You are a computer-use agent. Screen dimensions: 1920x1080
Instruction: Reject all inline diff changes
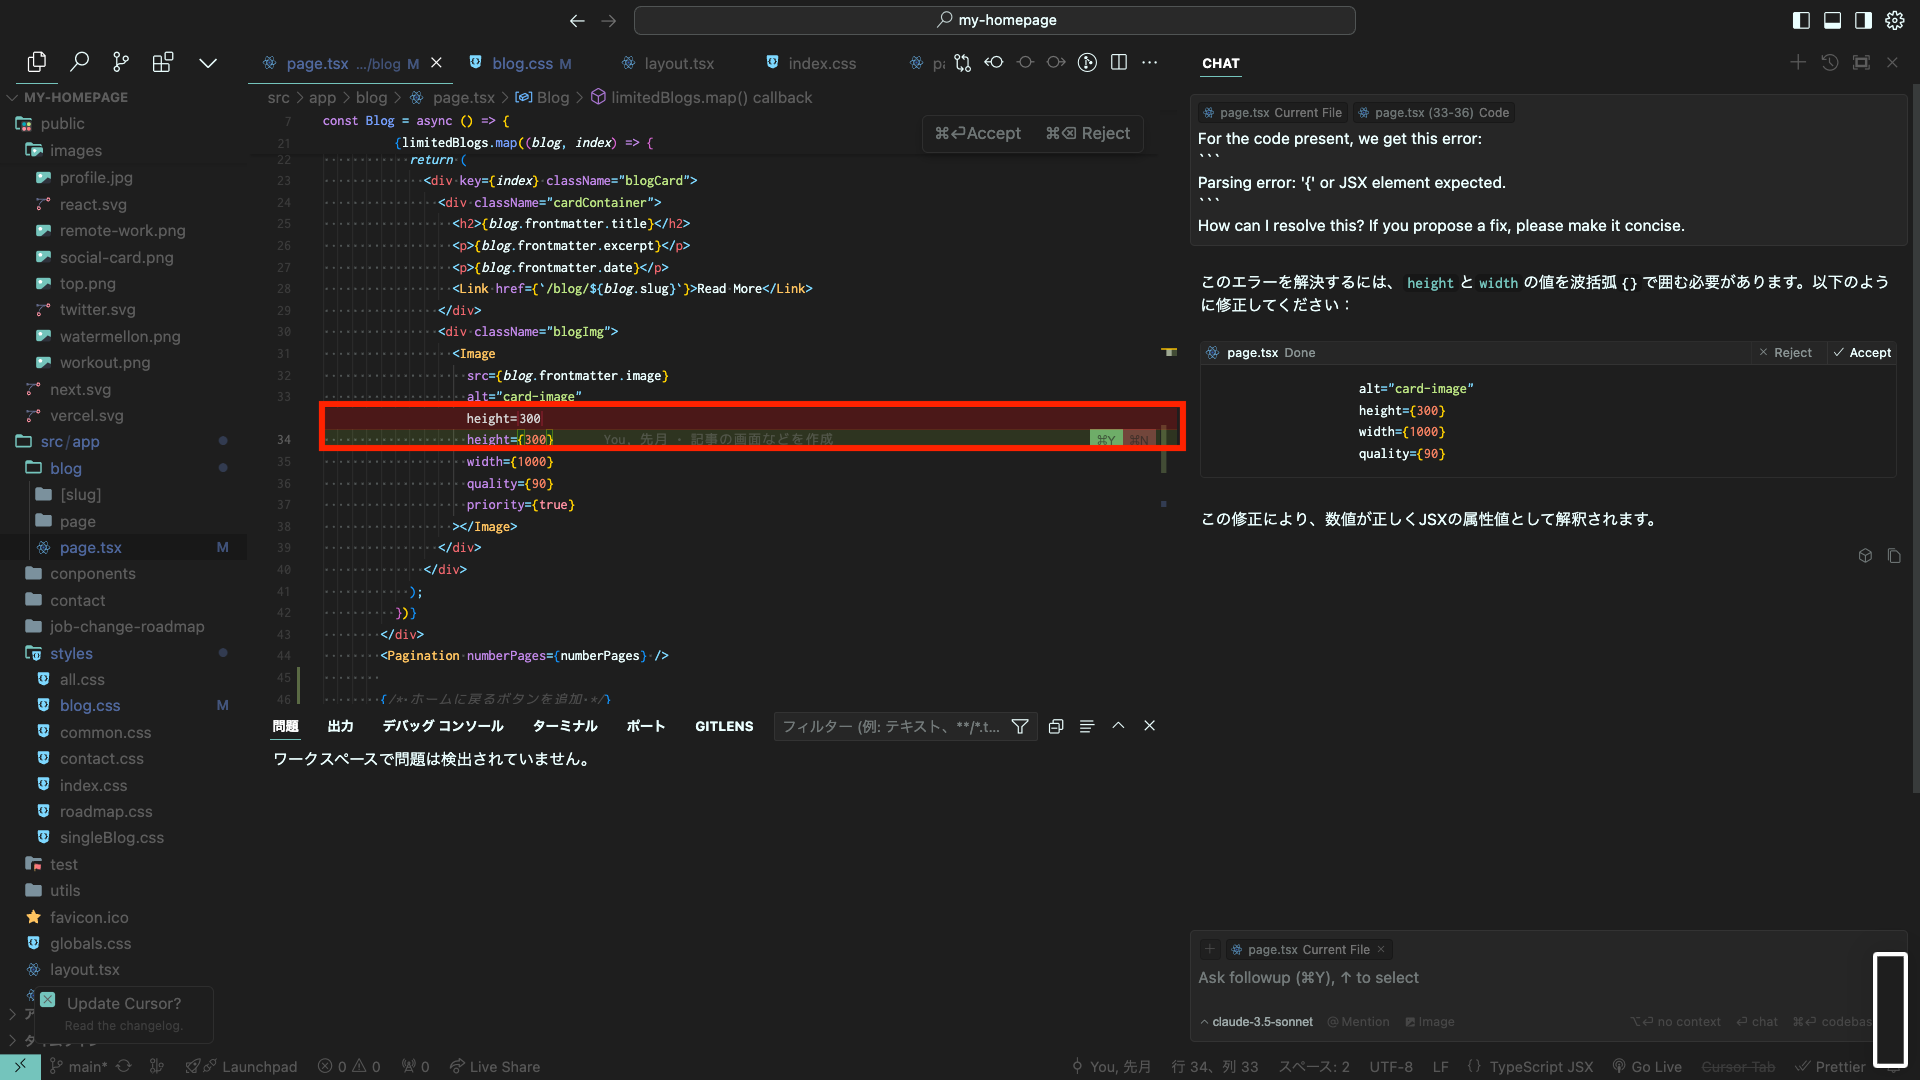[x=1088, y=133]
